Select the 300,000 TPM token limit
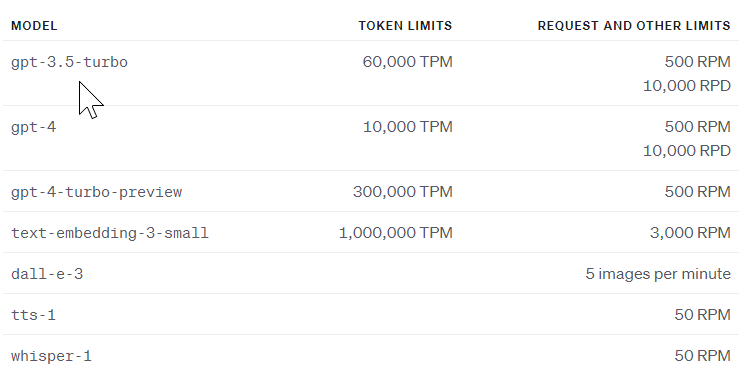The width and height of the screenshot is (753, 383). pyautogui.click(x=402, y=192)
